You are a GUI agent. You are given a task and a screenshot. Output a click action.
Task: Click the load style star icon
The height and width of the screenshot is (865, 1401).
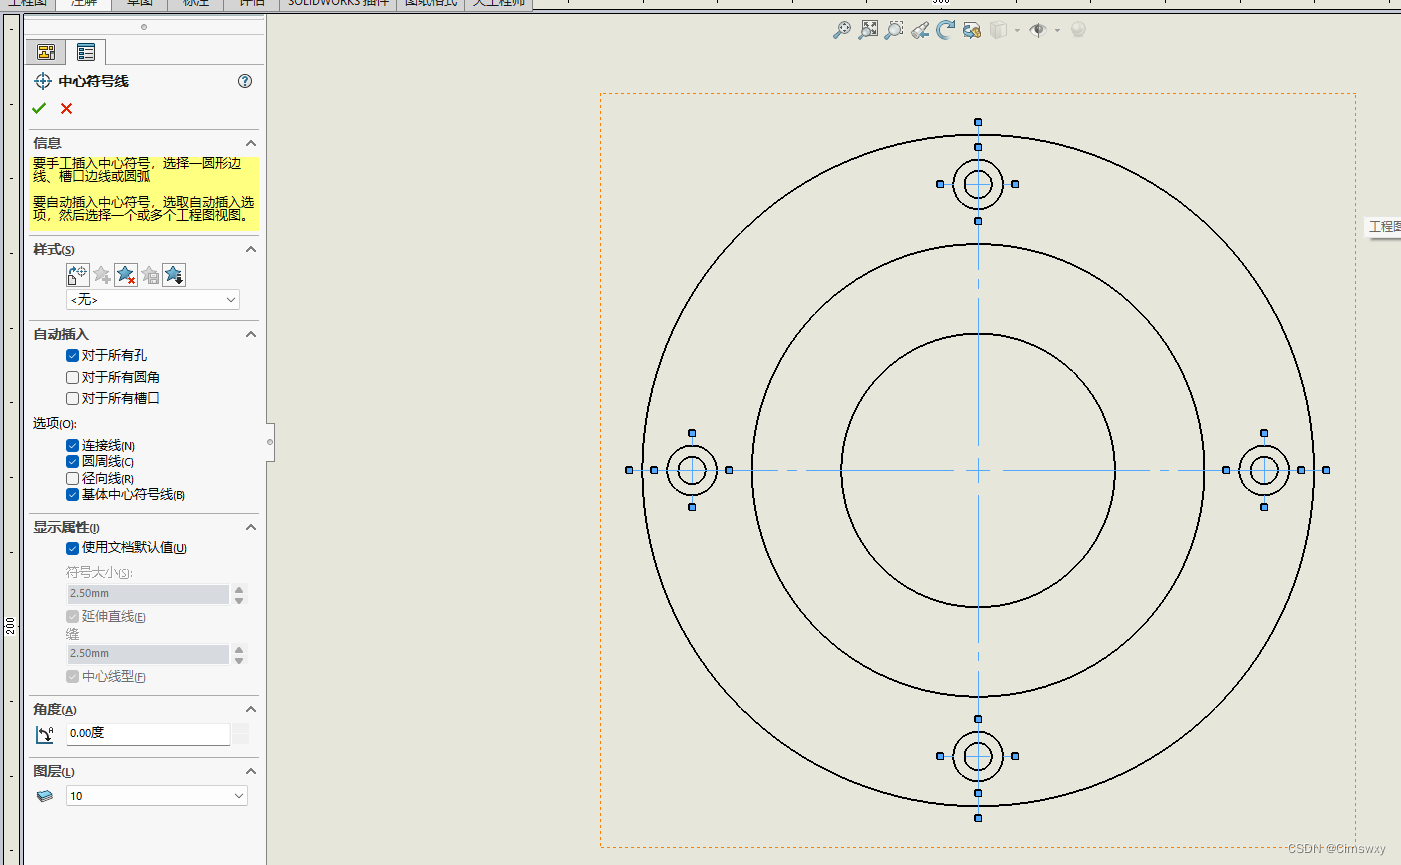coord(174,275)
